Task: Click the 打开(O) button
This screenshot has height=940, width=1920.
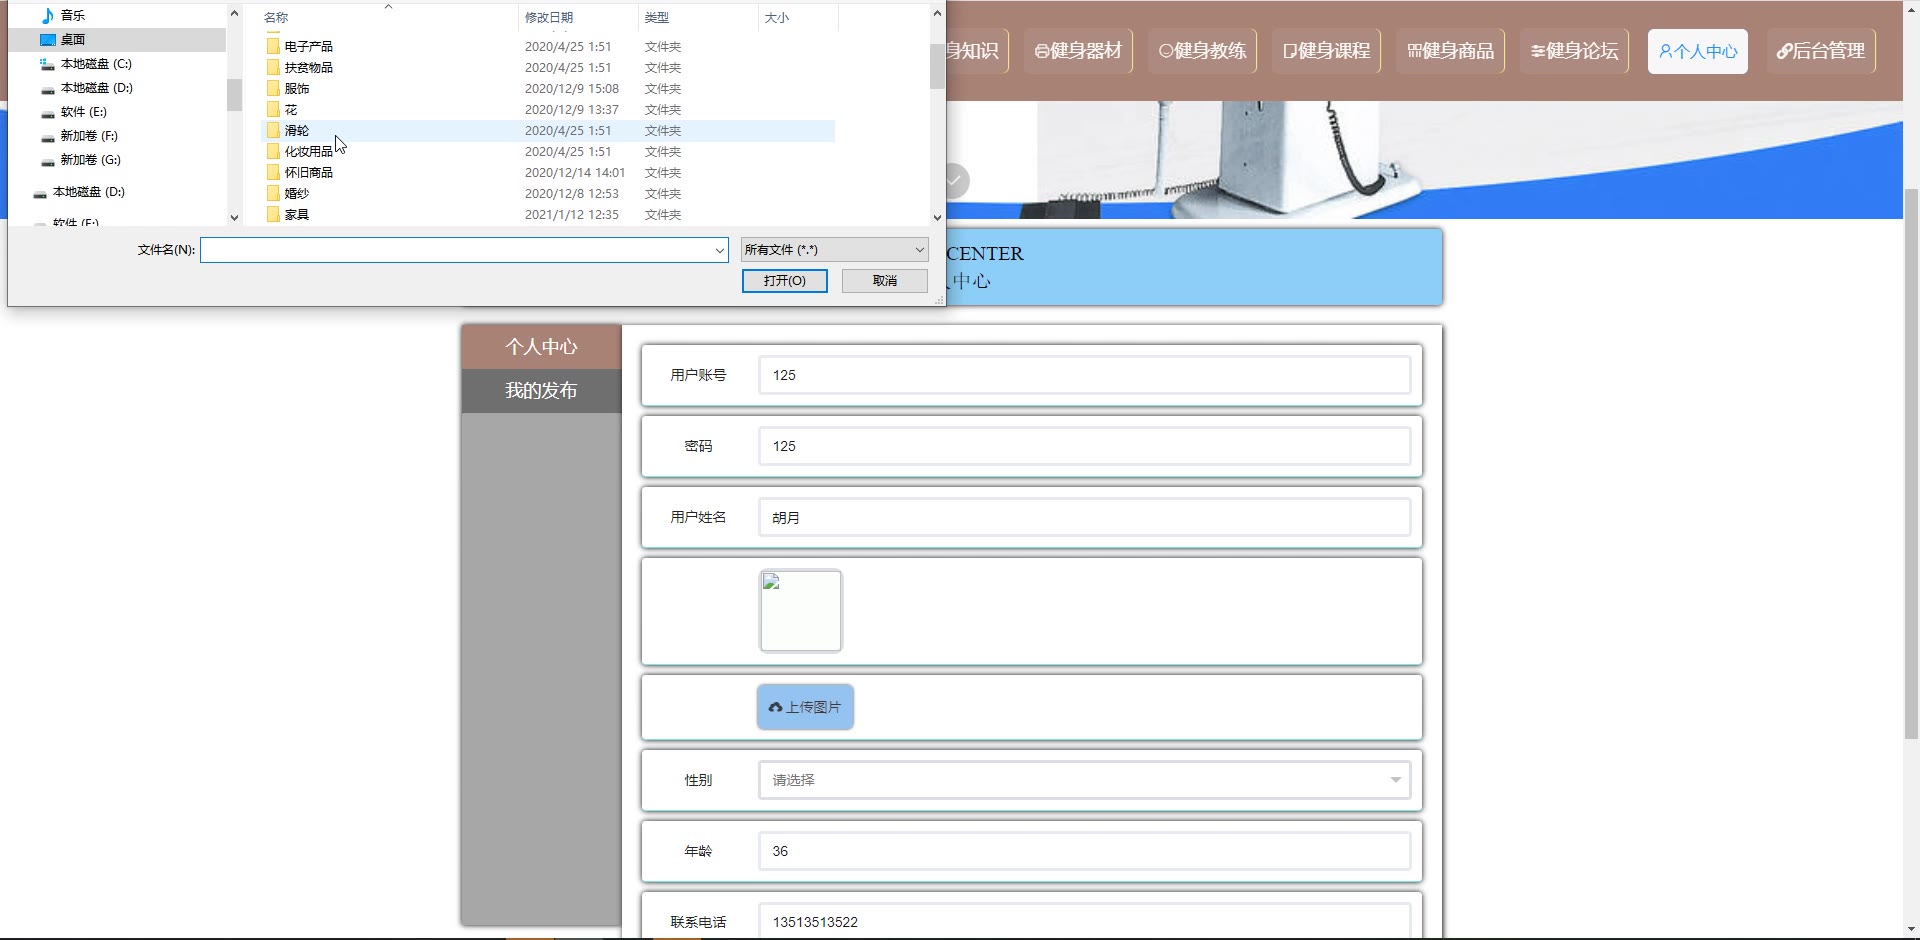Action: pyautogui.click(x=784, y=281)
